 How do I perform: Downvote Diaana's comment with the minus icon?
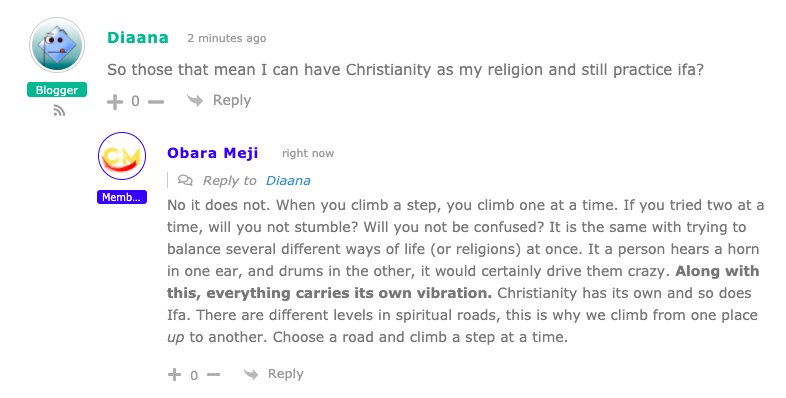pos(156,102)
